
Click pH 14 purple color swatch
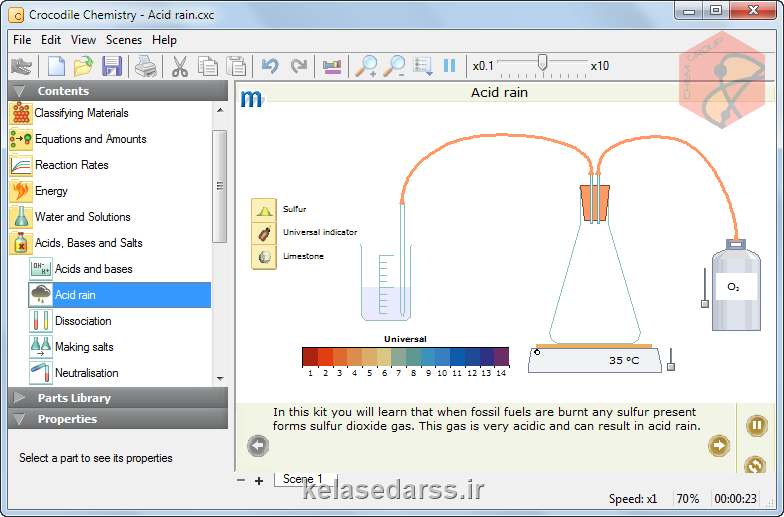click(x=502, y=357)
